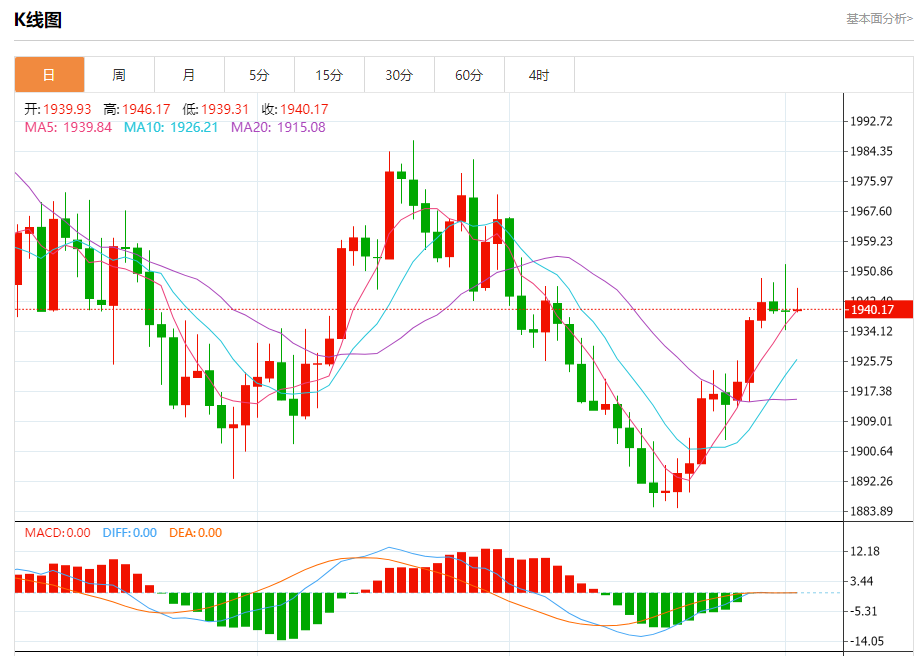Click the DEA:0.00 indicator label
This screenshot has width=919, height=656.
(195, 533)
